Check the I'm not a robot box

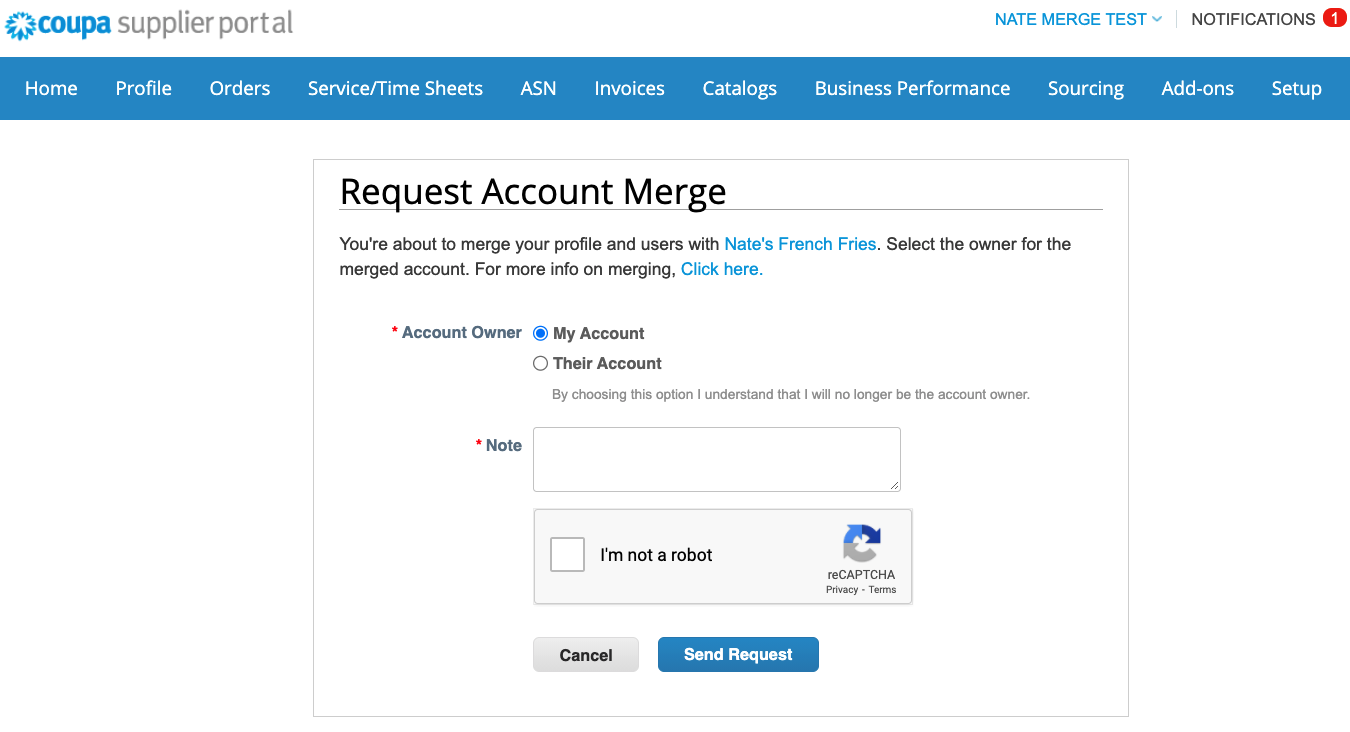coord(567,555)
